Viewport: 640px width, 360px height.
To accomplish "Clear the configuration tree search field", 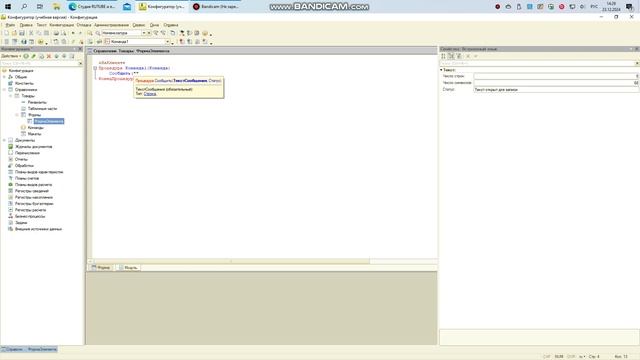I will 80,63.
